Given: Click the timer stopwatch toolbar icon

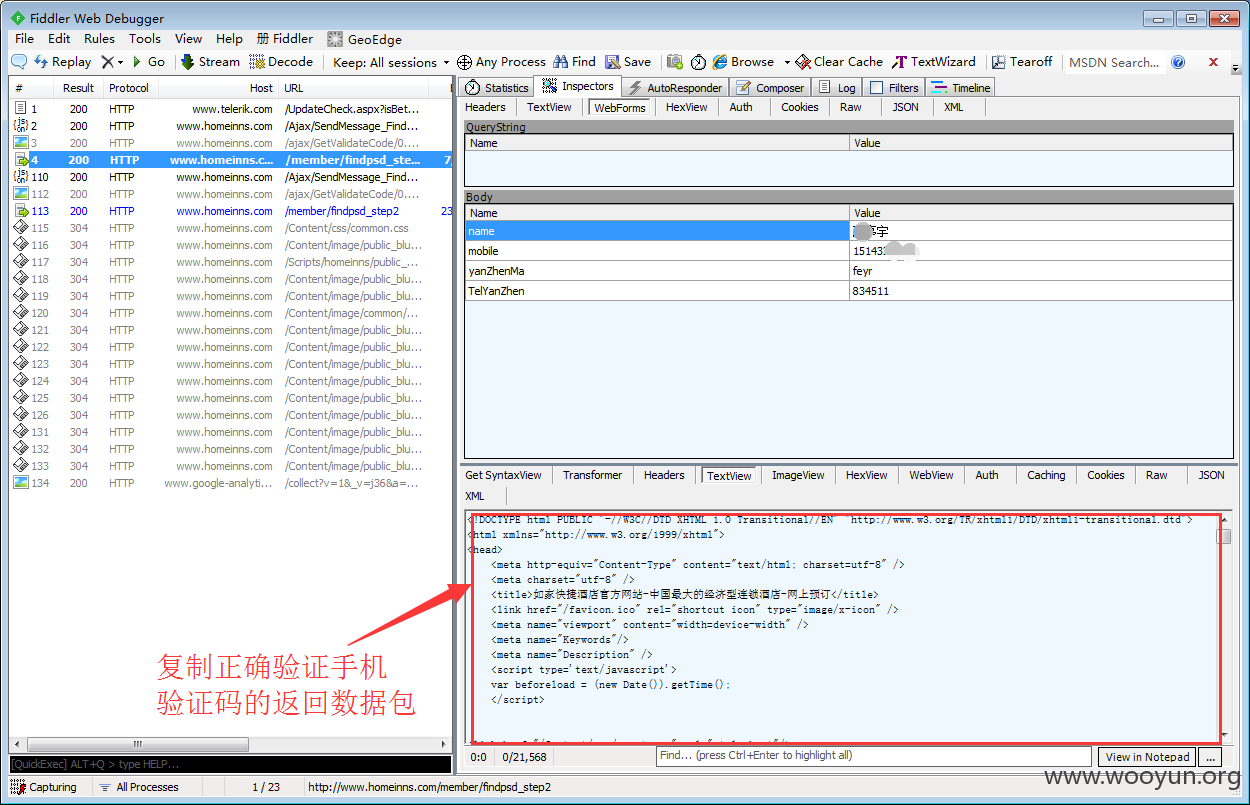Looking at the screenshot, I should pyautogui.click(x=698, y=62).
